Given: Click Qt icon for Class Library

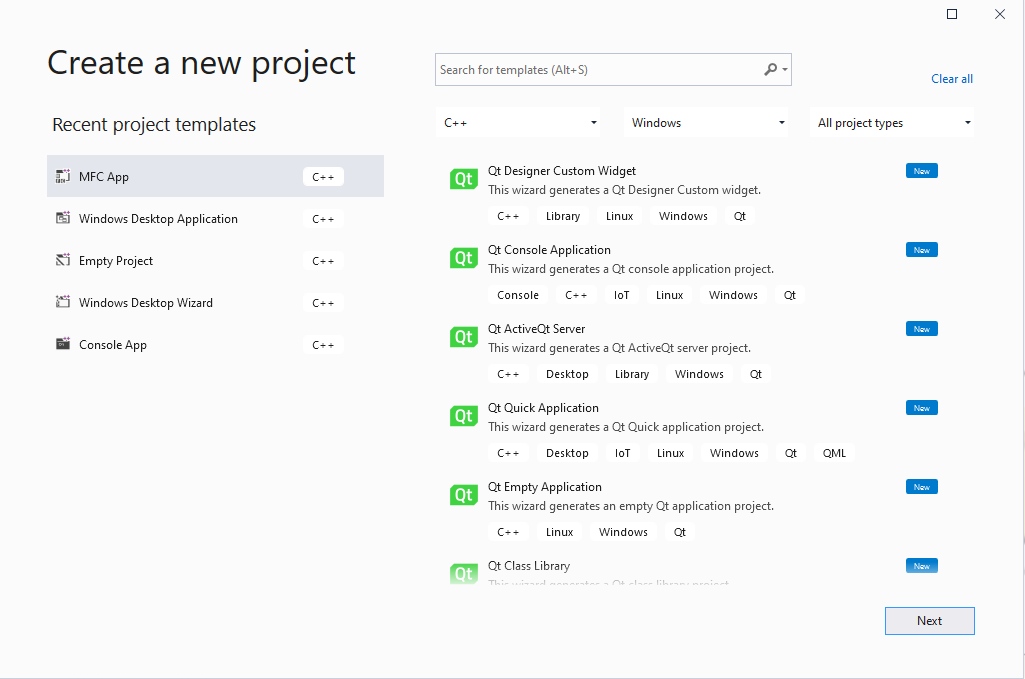Looking at the screenshot, I should point(463,573).
